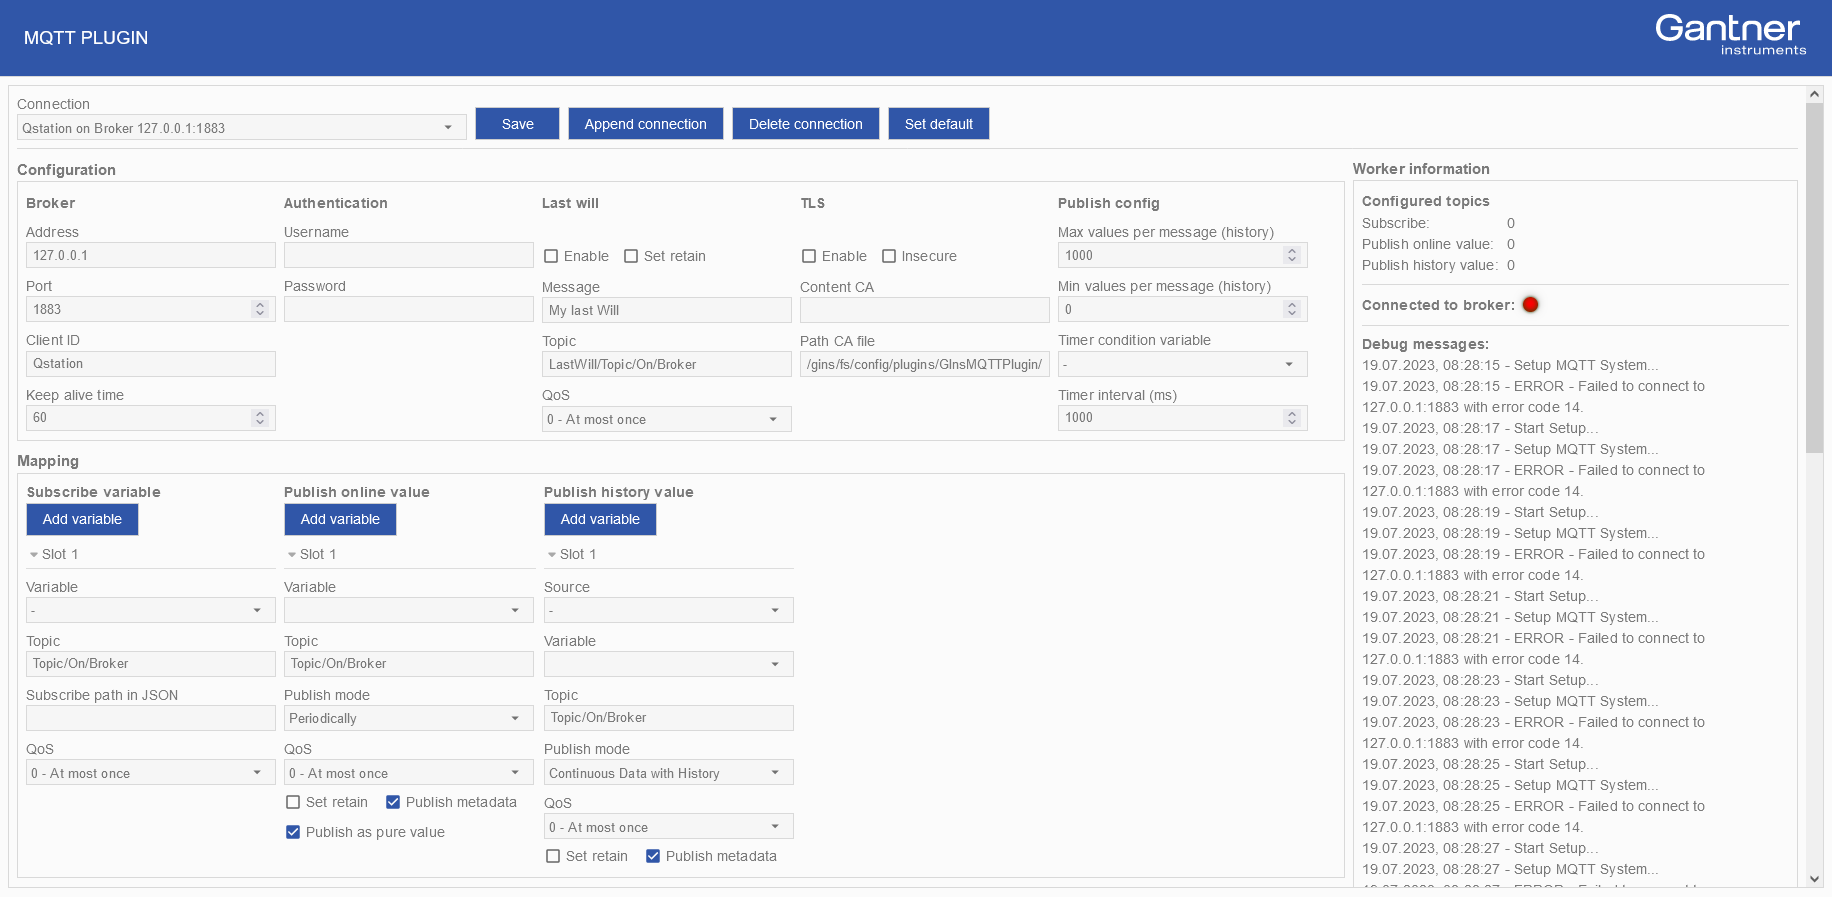Click the Save button
Viewport: 1832px width, 897px height.
517,124
